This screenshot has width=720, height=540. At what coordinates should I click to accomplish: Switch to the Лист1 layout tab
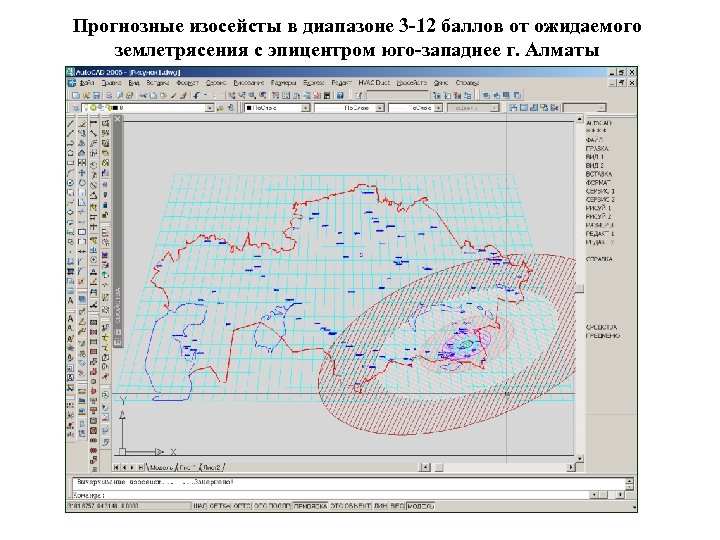[188, 467]
